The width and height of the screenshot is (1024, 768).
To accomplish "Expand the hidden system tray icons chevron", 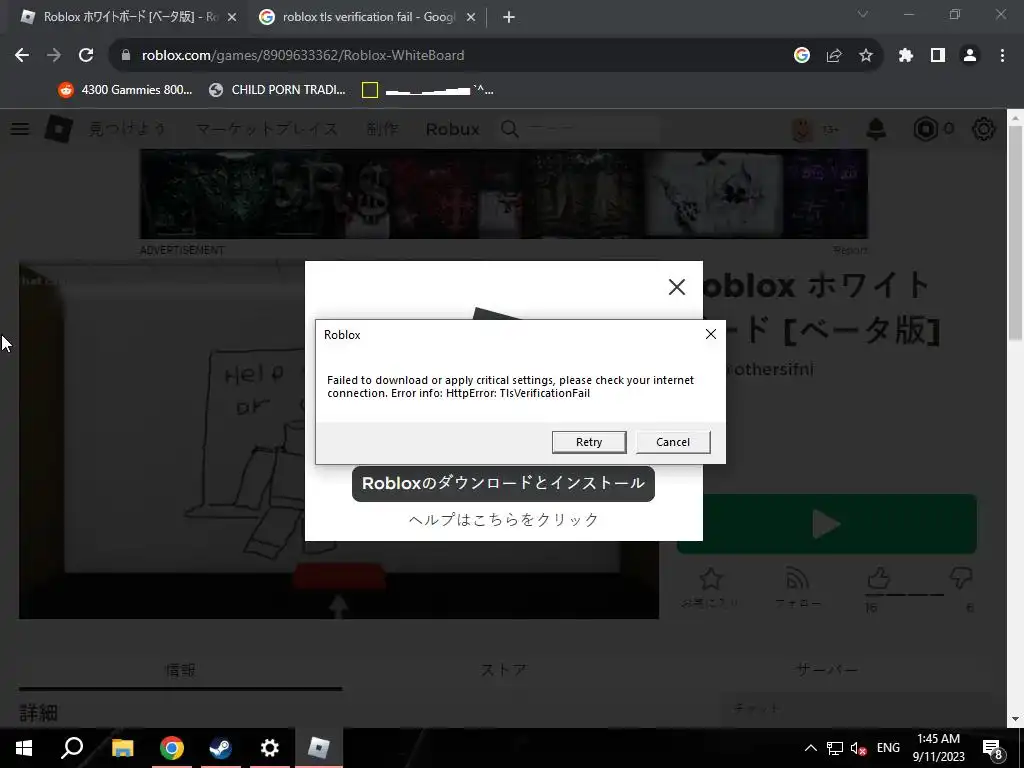I will pos(810,748).
